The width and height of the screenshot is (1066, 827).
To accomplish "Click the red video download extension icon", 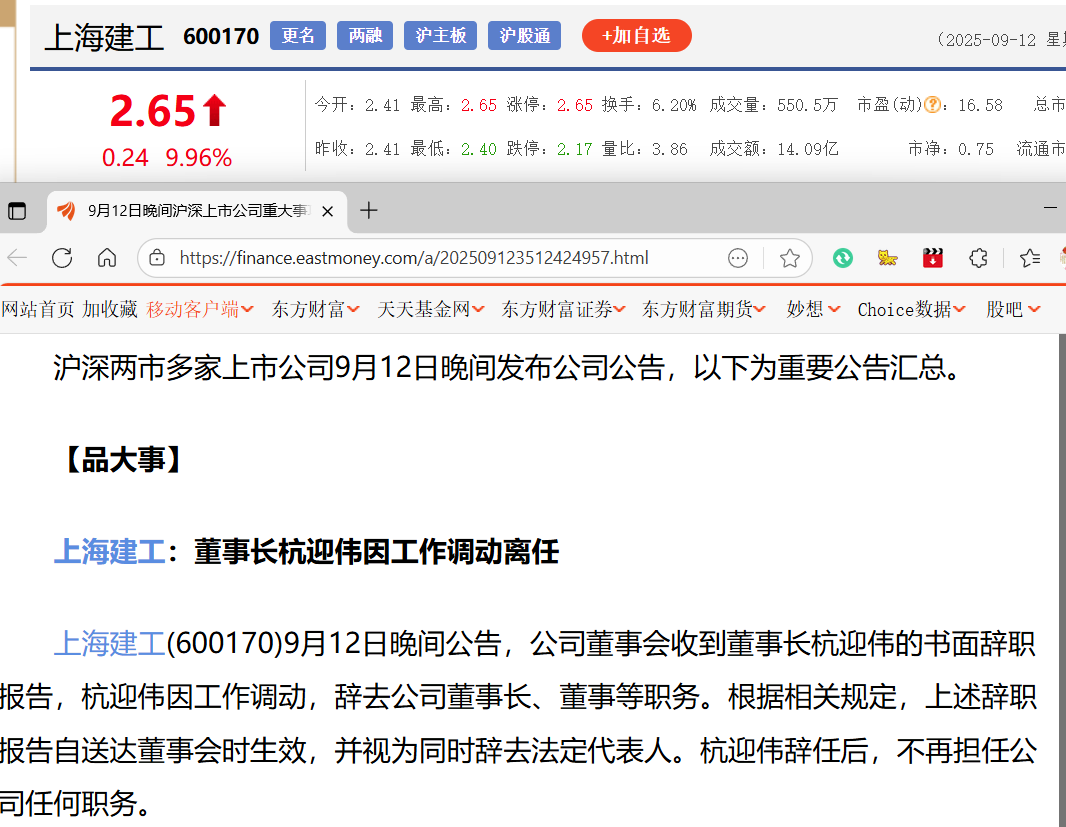I will 933,258.
